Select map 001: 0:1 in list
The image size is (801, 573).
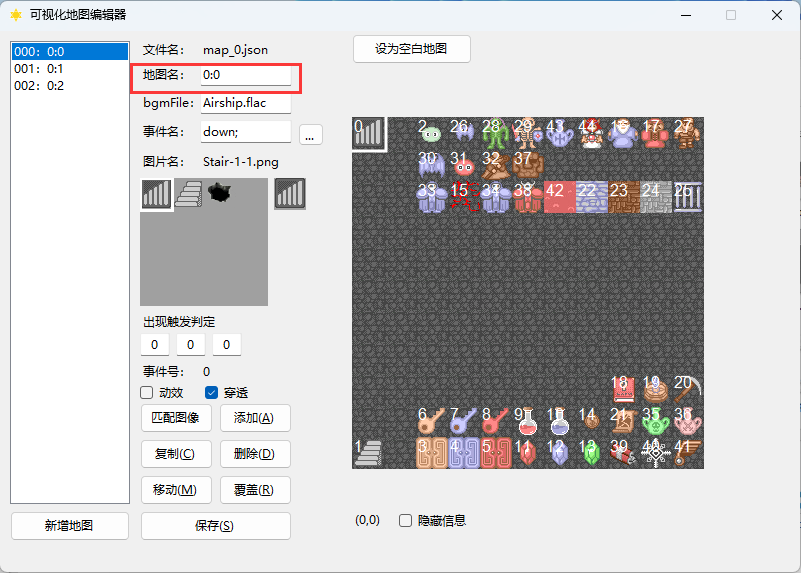tap(70, 68)
